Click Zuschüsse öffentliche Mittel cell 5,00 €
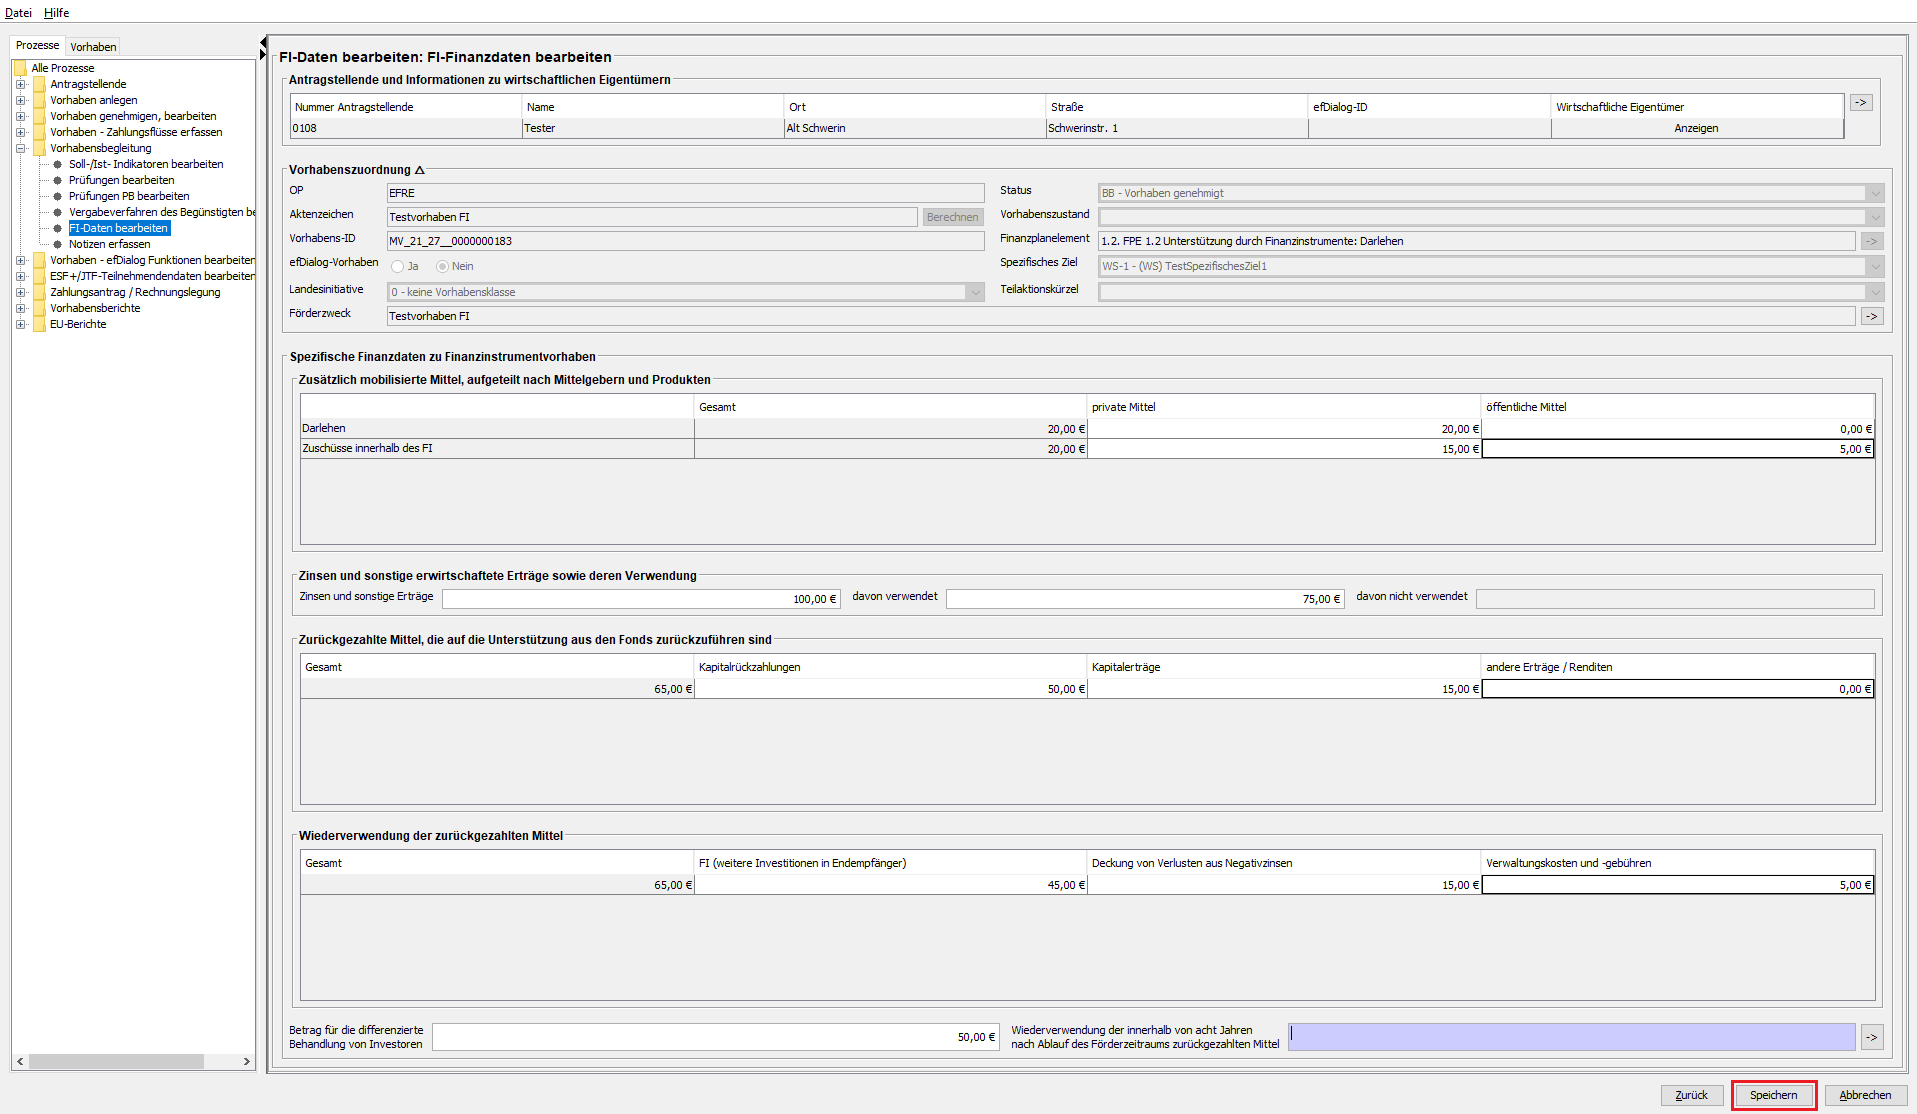1917x1114 pixels. (1678, 449)
